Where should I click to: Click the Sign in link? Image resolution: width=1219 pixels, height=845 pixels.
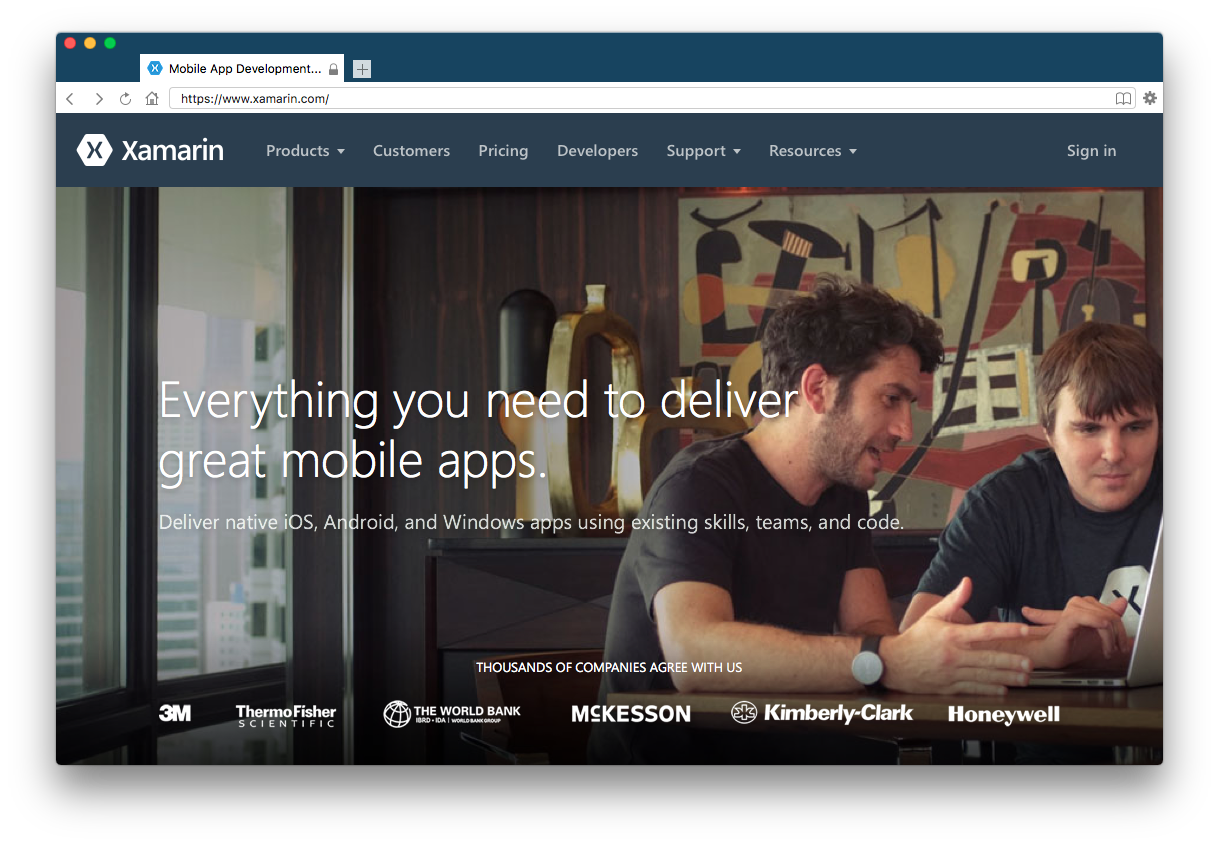(x=1091, y=151)
